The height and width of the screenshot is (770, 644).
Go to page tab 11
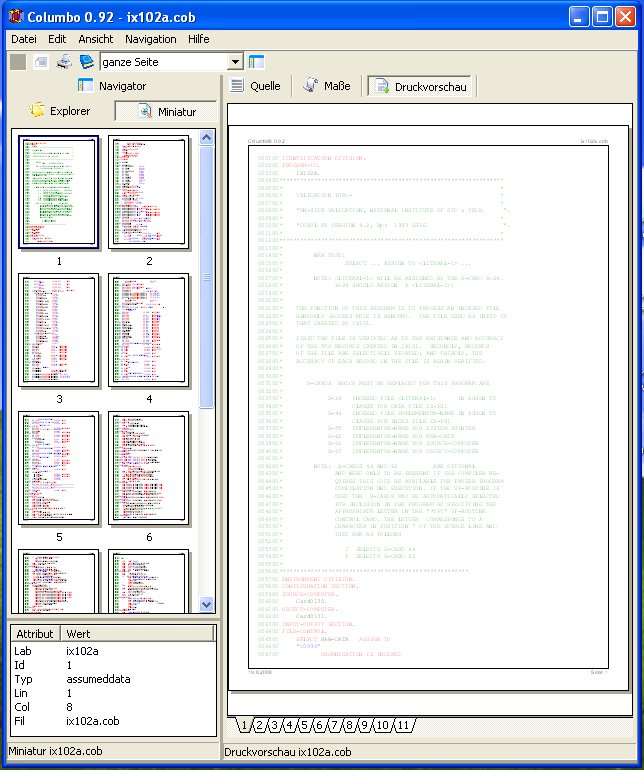coord(403,725)
